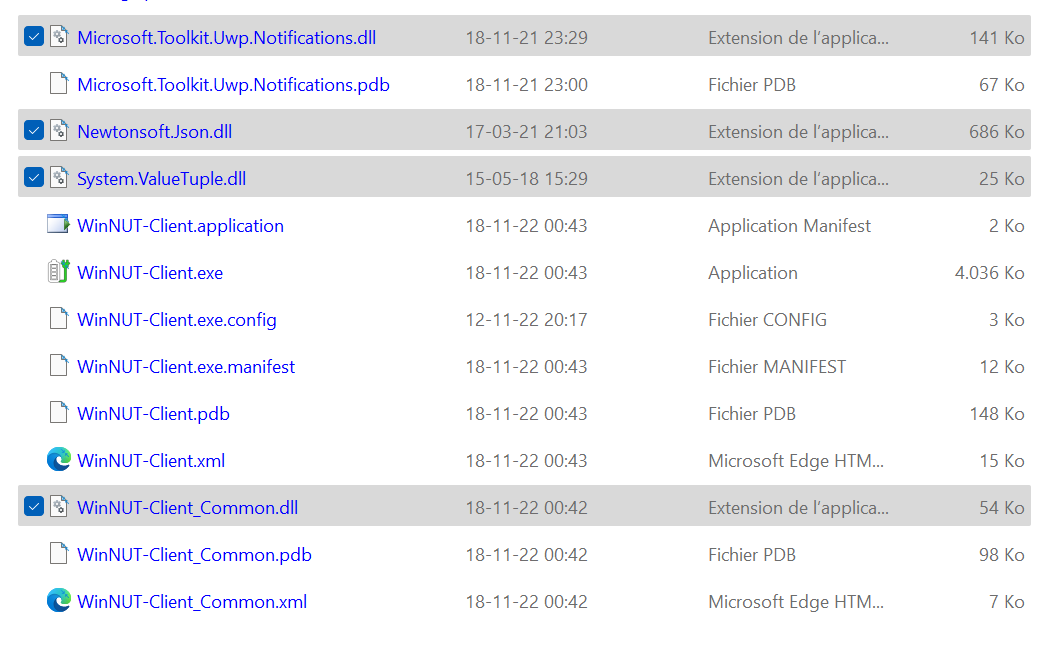Open the WinNUT-Client.exe.manifest link

pyautogui.click(x=185, y=366)
